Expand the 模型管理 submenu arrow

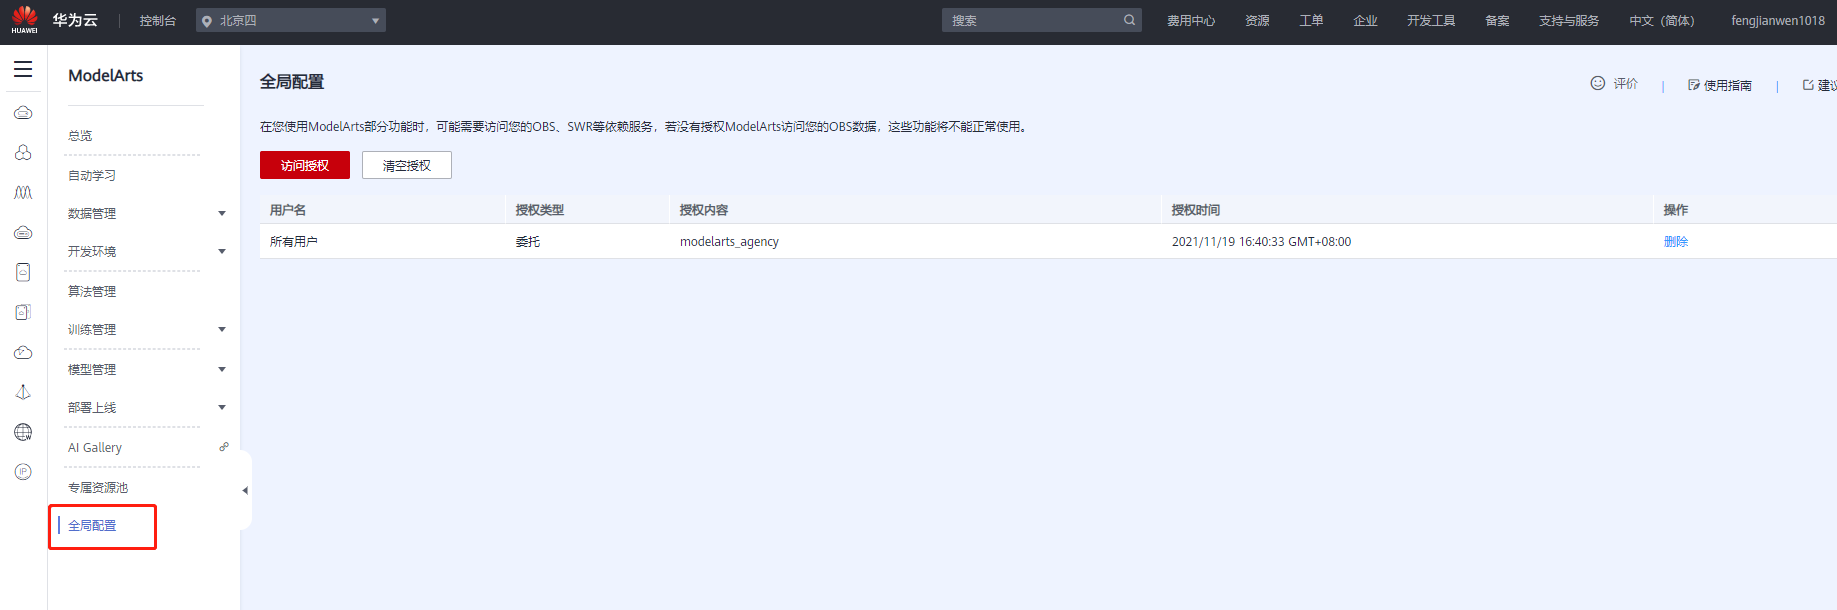click(222, 369)
